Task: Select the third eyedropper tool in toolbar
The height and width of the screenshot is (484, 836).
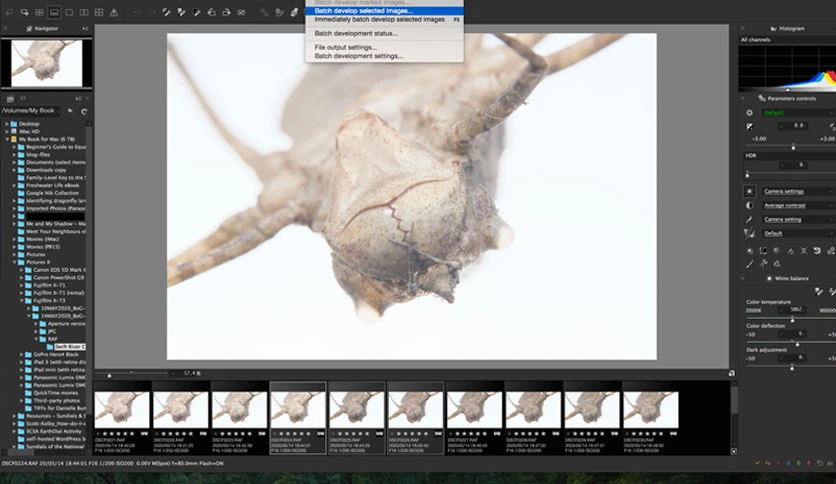Action: [x=196, y=12]
